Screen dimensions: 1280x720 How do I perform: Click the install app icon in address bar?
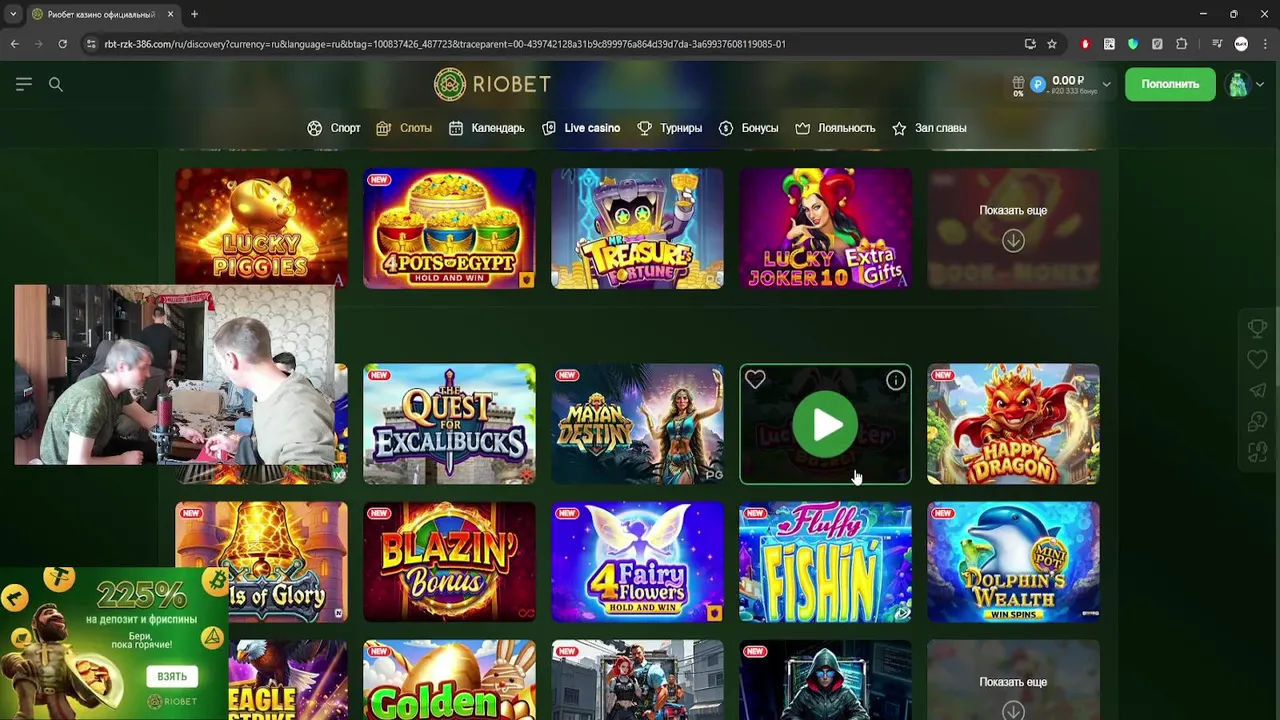[1030, 44]
